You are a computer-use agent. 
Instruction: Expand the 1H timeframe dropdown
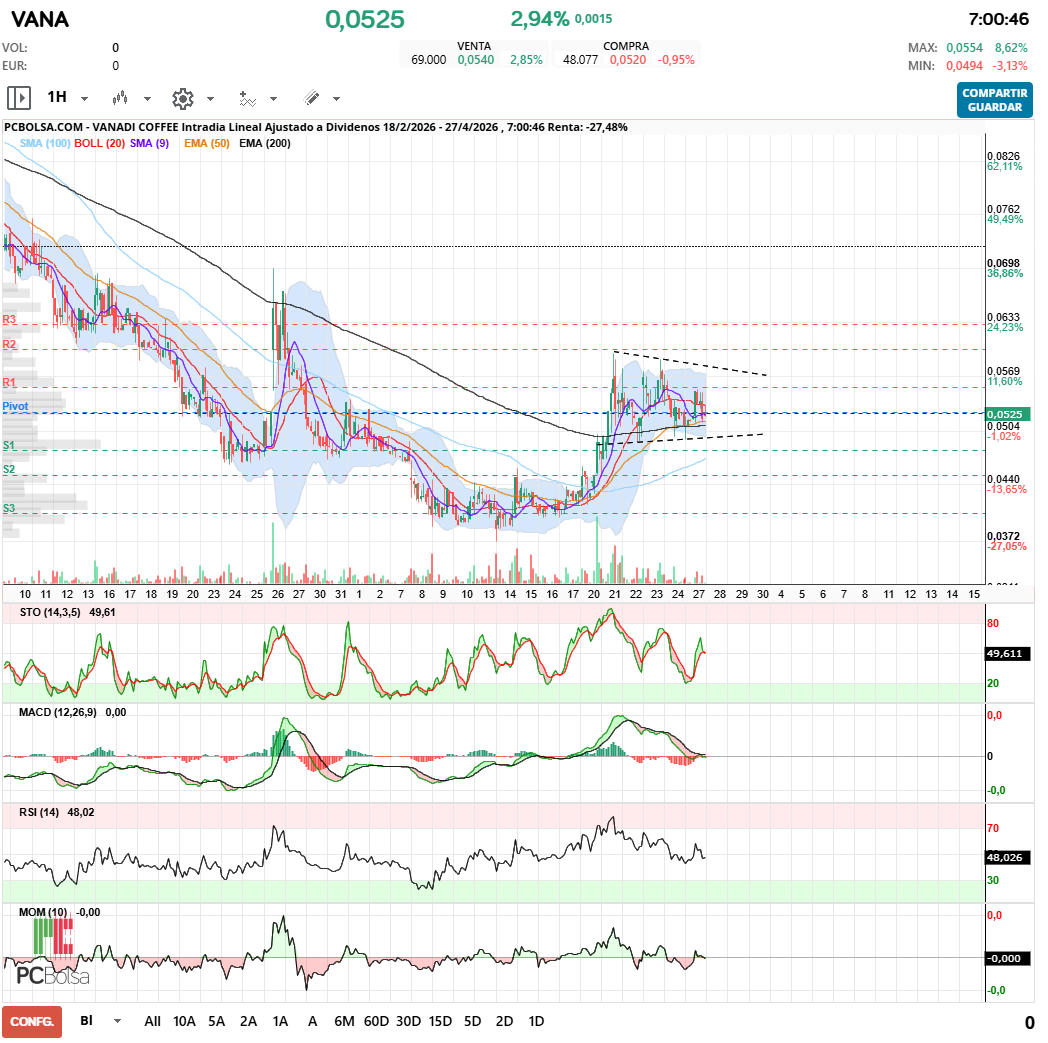[84, 99]
